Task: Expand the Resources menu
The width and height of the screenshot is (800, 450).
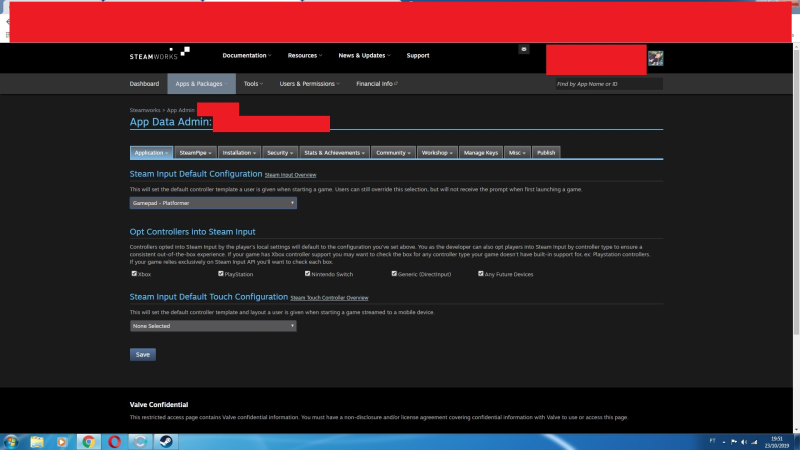Action: [305, 55]
